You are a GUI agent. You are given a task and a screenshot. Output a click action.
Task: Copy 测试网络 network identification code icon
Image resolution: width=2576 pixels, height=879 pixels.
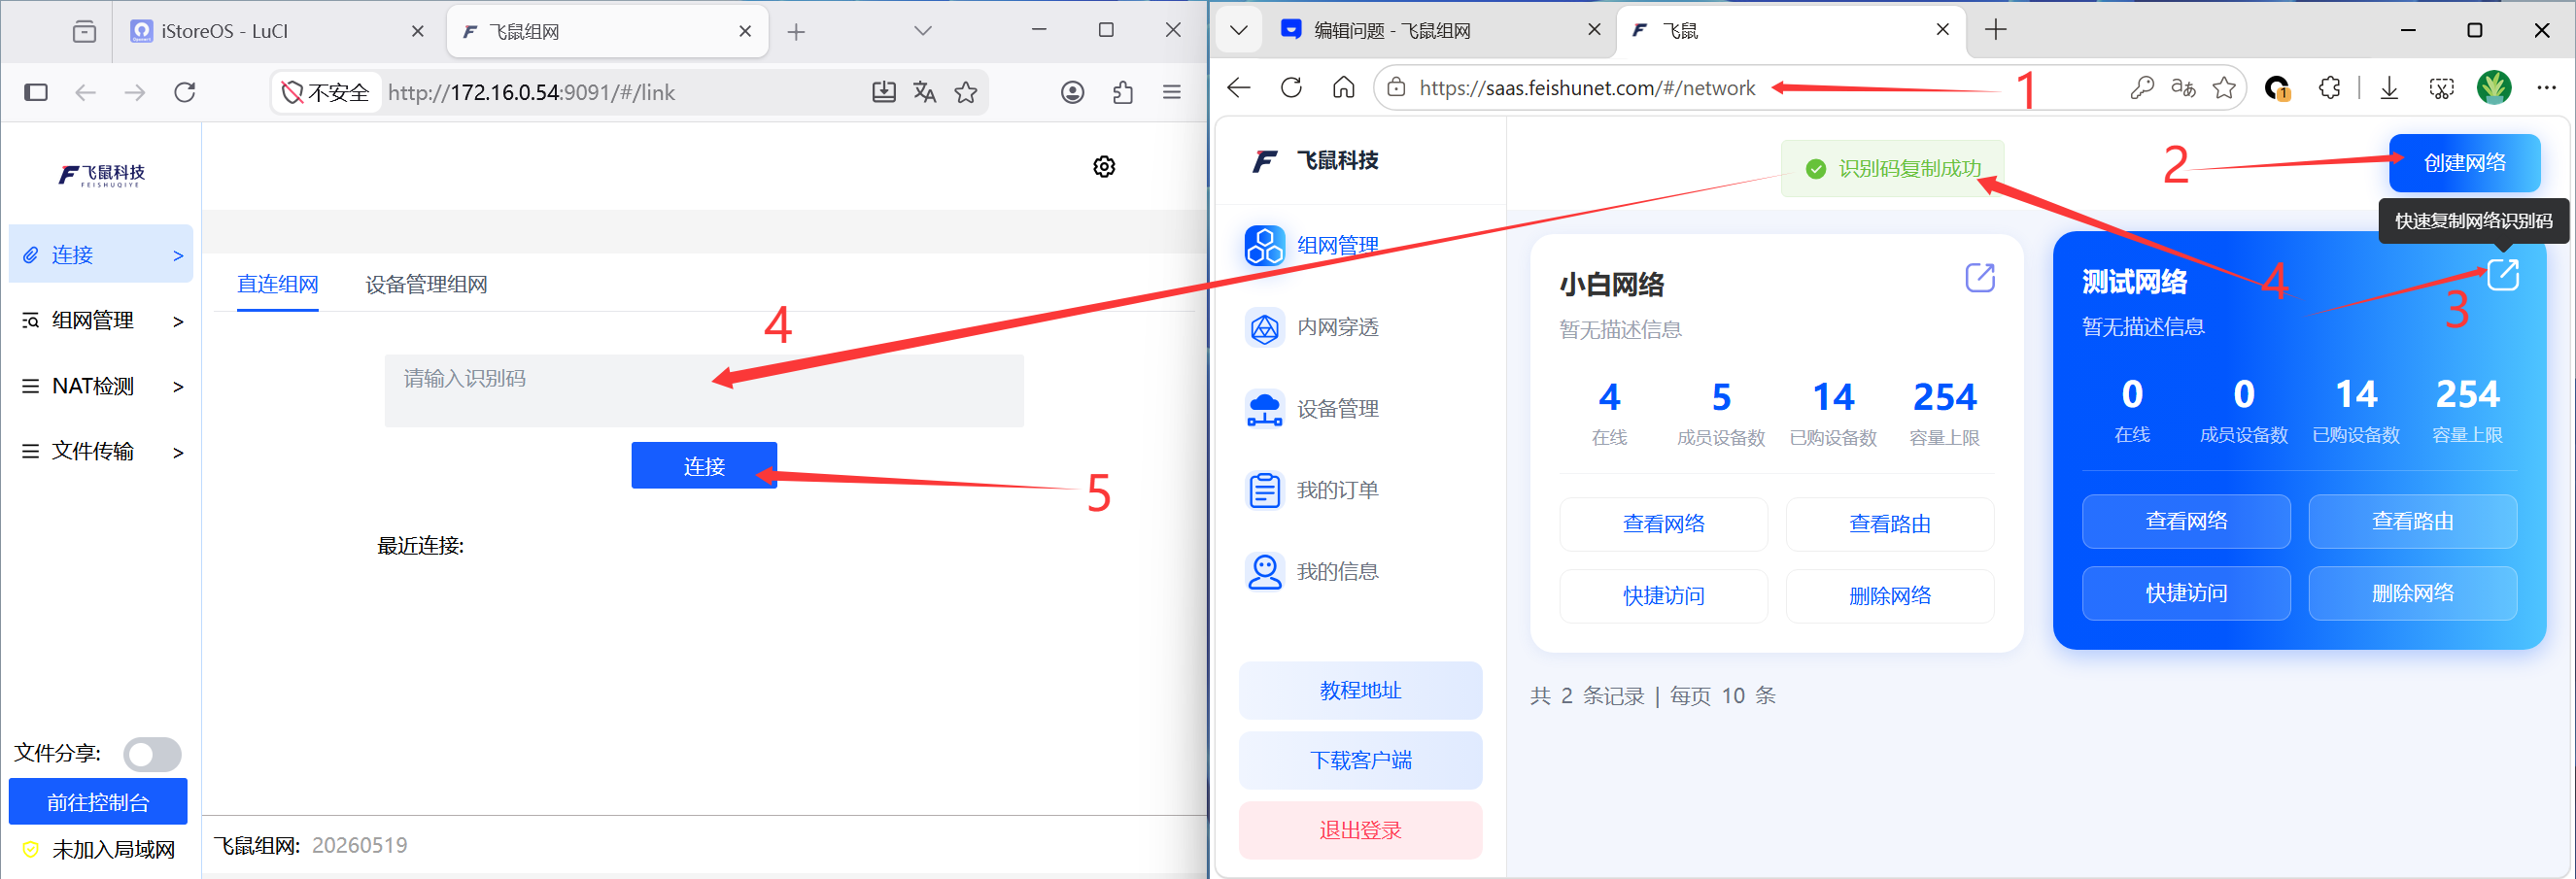pos(2502,274)
